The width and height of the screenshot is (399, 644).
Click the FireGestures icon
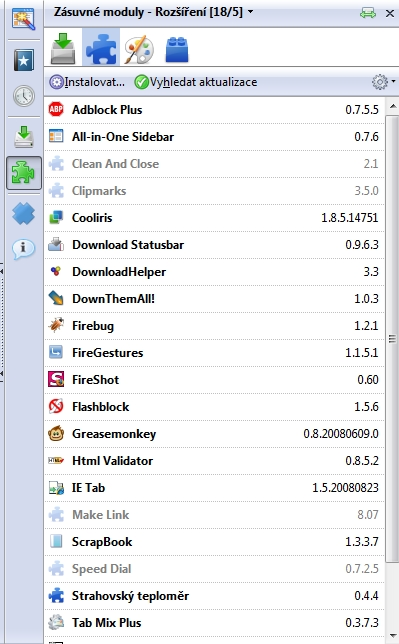point(56,352)
